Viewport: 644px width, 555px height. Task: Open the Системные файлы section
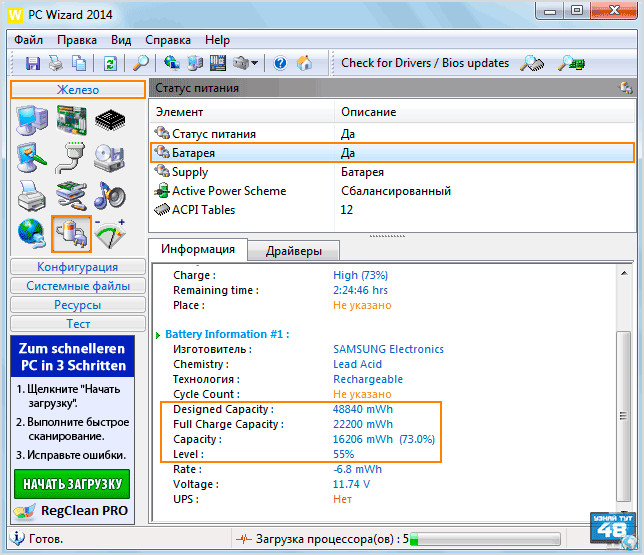(78, 286)
